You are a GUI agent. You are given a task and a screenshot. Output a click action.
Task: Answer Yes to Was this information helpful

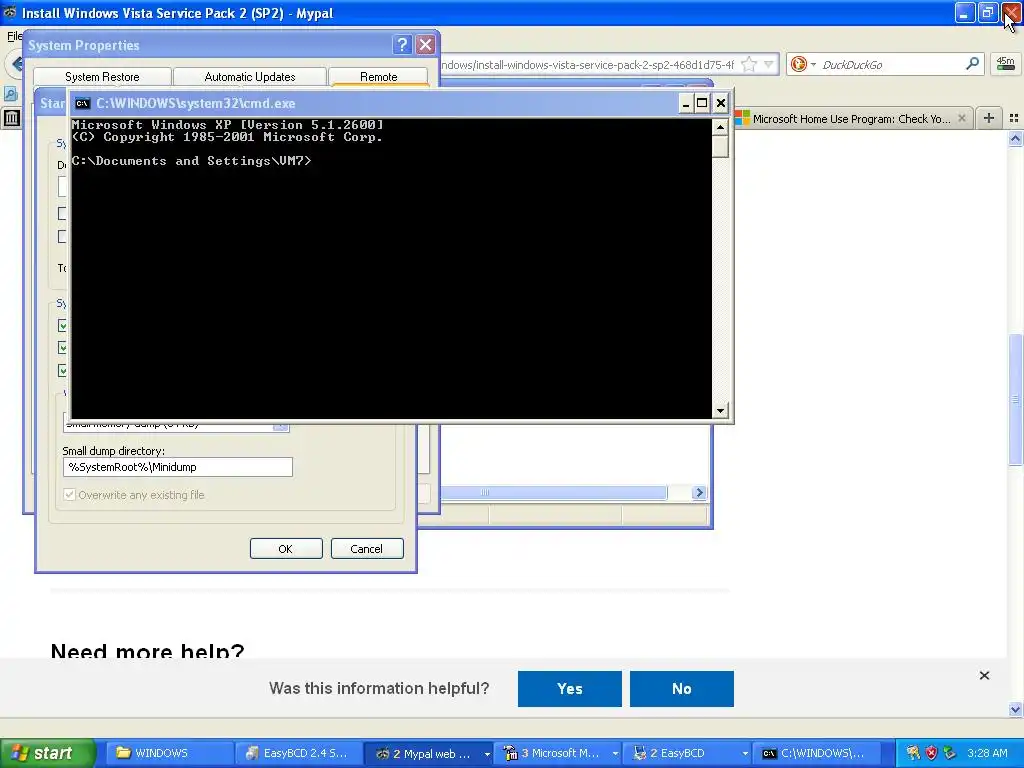point(569,688)
